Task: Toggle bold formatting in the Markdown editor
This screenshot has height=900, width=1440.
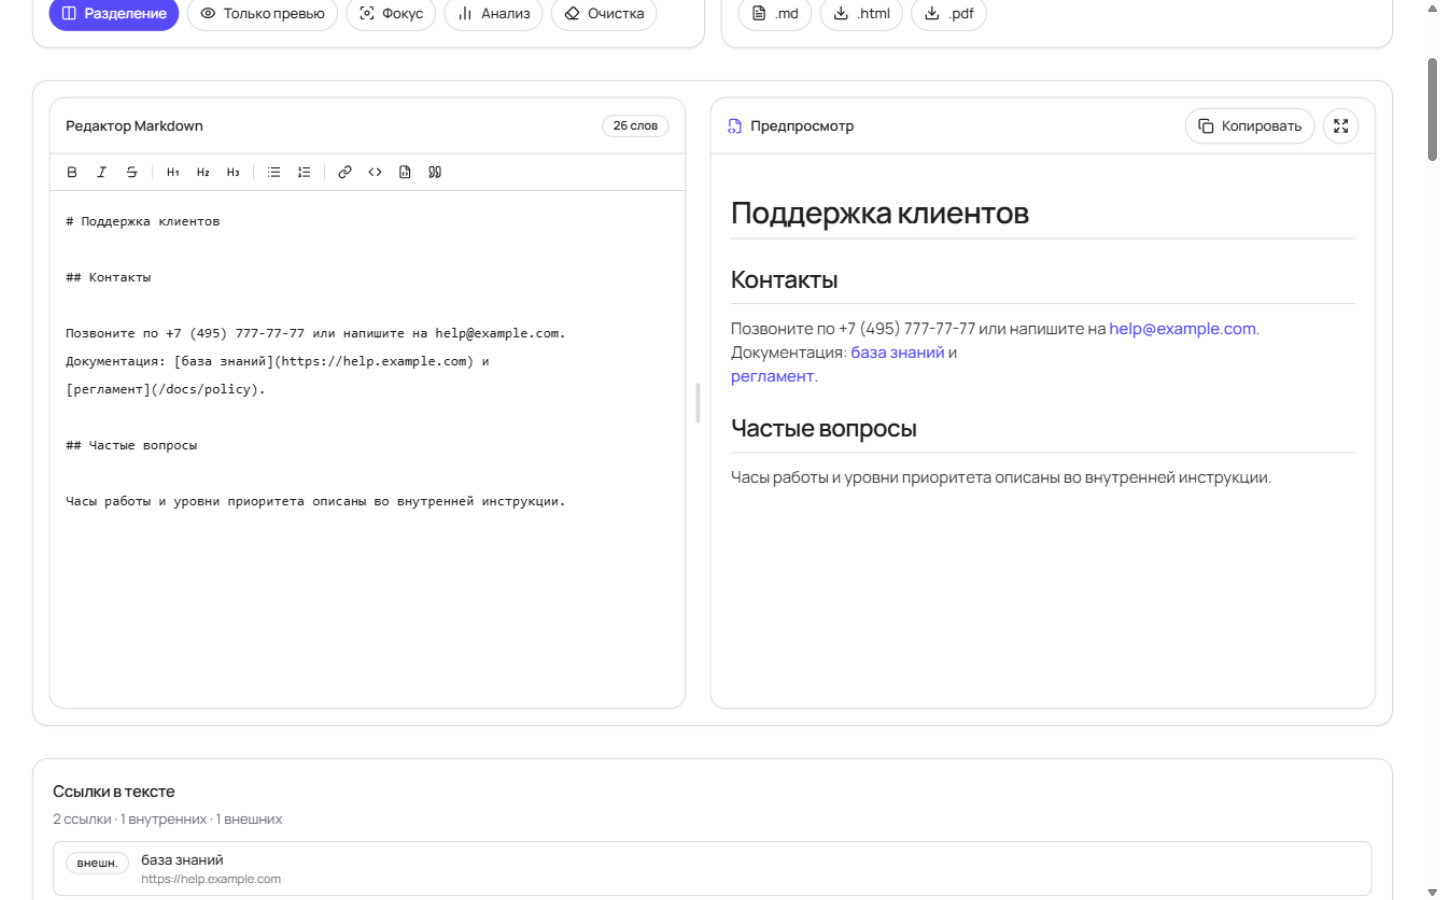Action: click(72, 172)
